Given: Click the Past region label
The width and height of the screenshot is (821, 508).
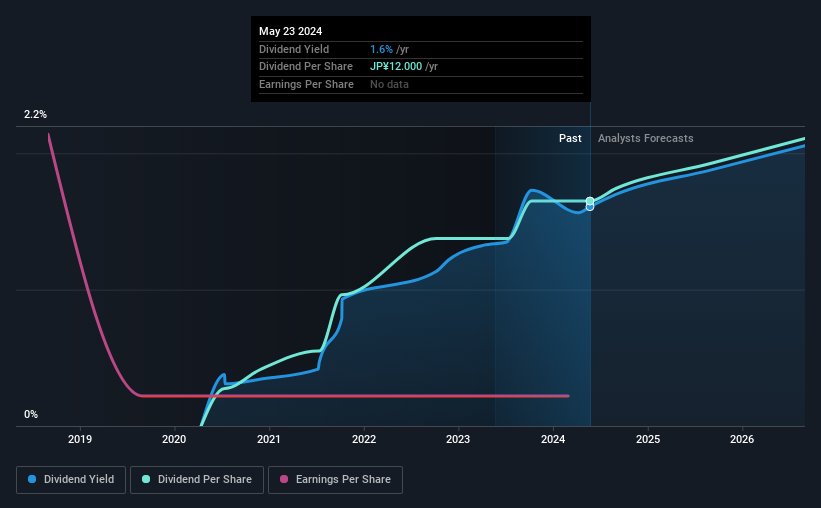Looking at the screenshot, I should tap(570, 138).
